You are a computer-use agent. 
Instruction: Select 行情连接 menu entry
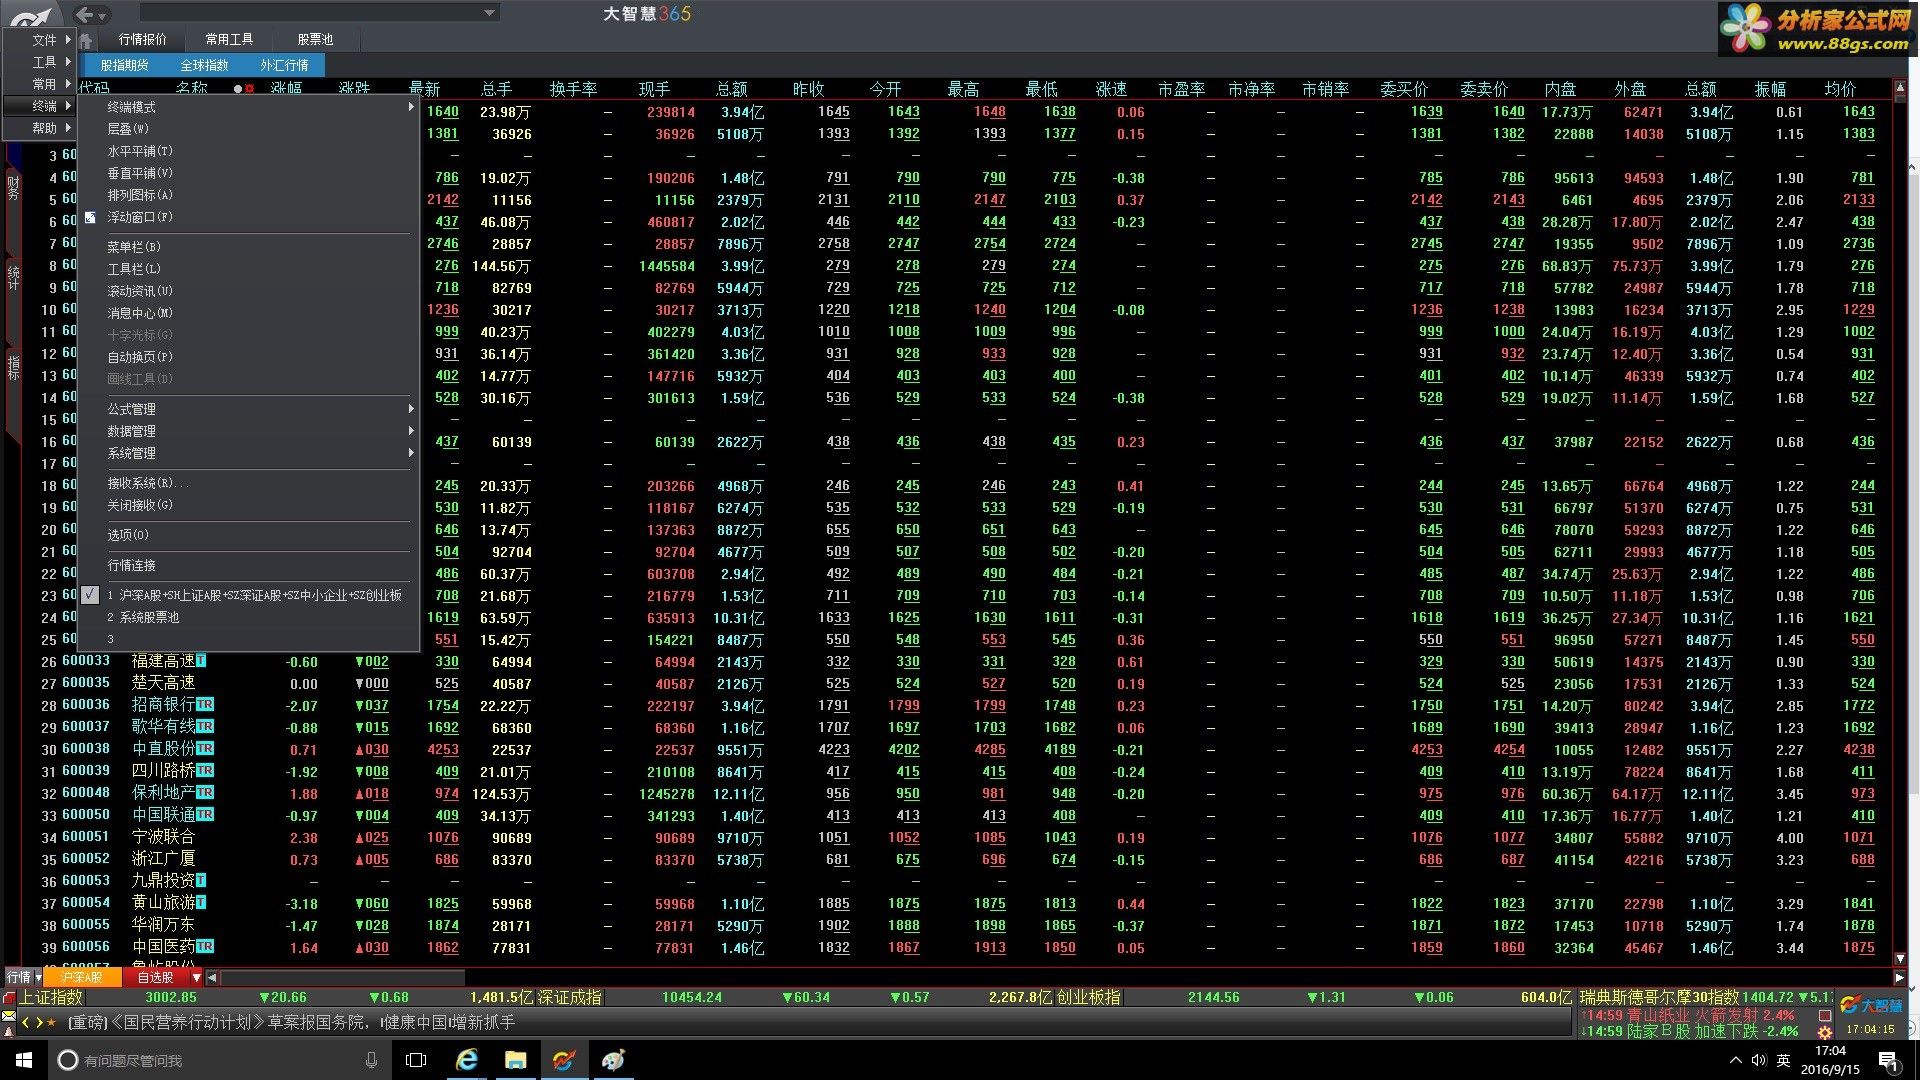pyautogui.click(x=248, y=565)
